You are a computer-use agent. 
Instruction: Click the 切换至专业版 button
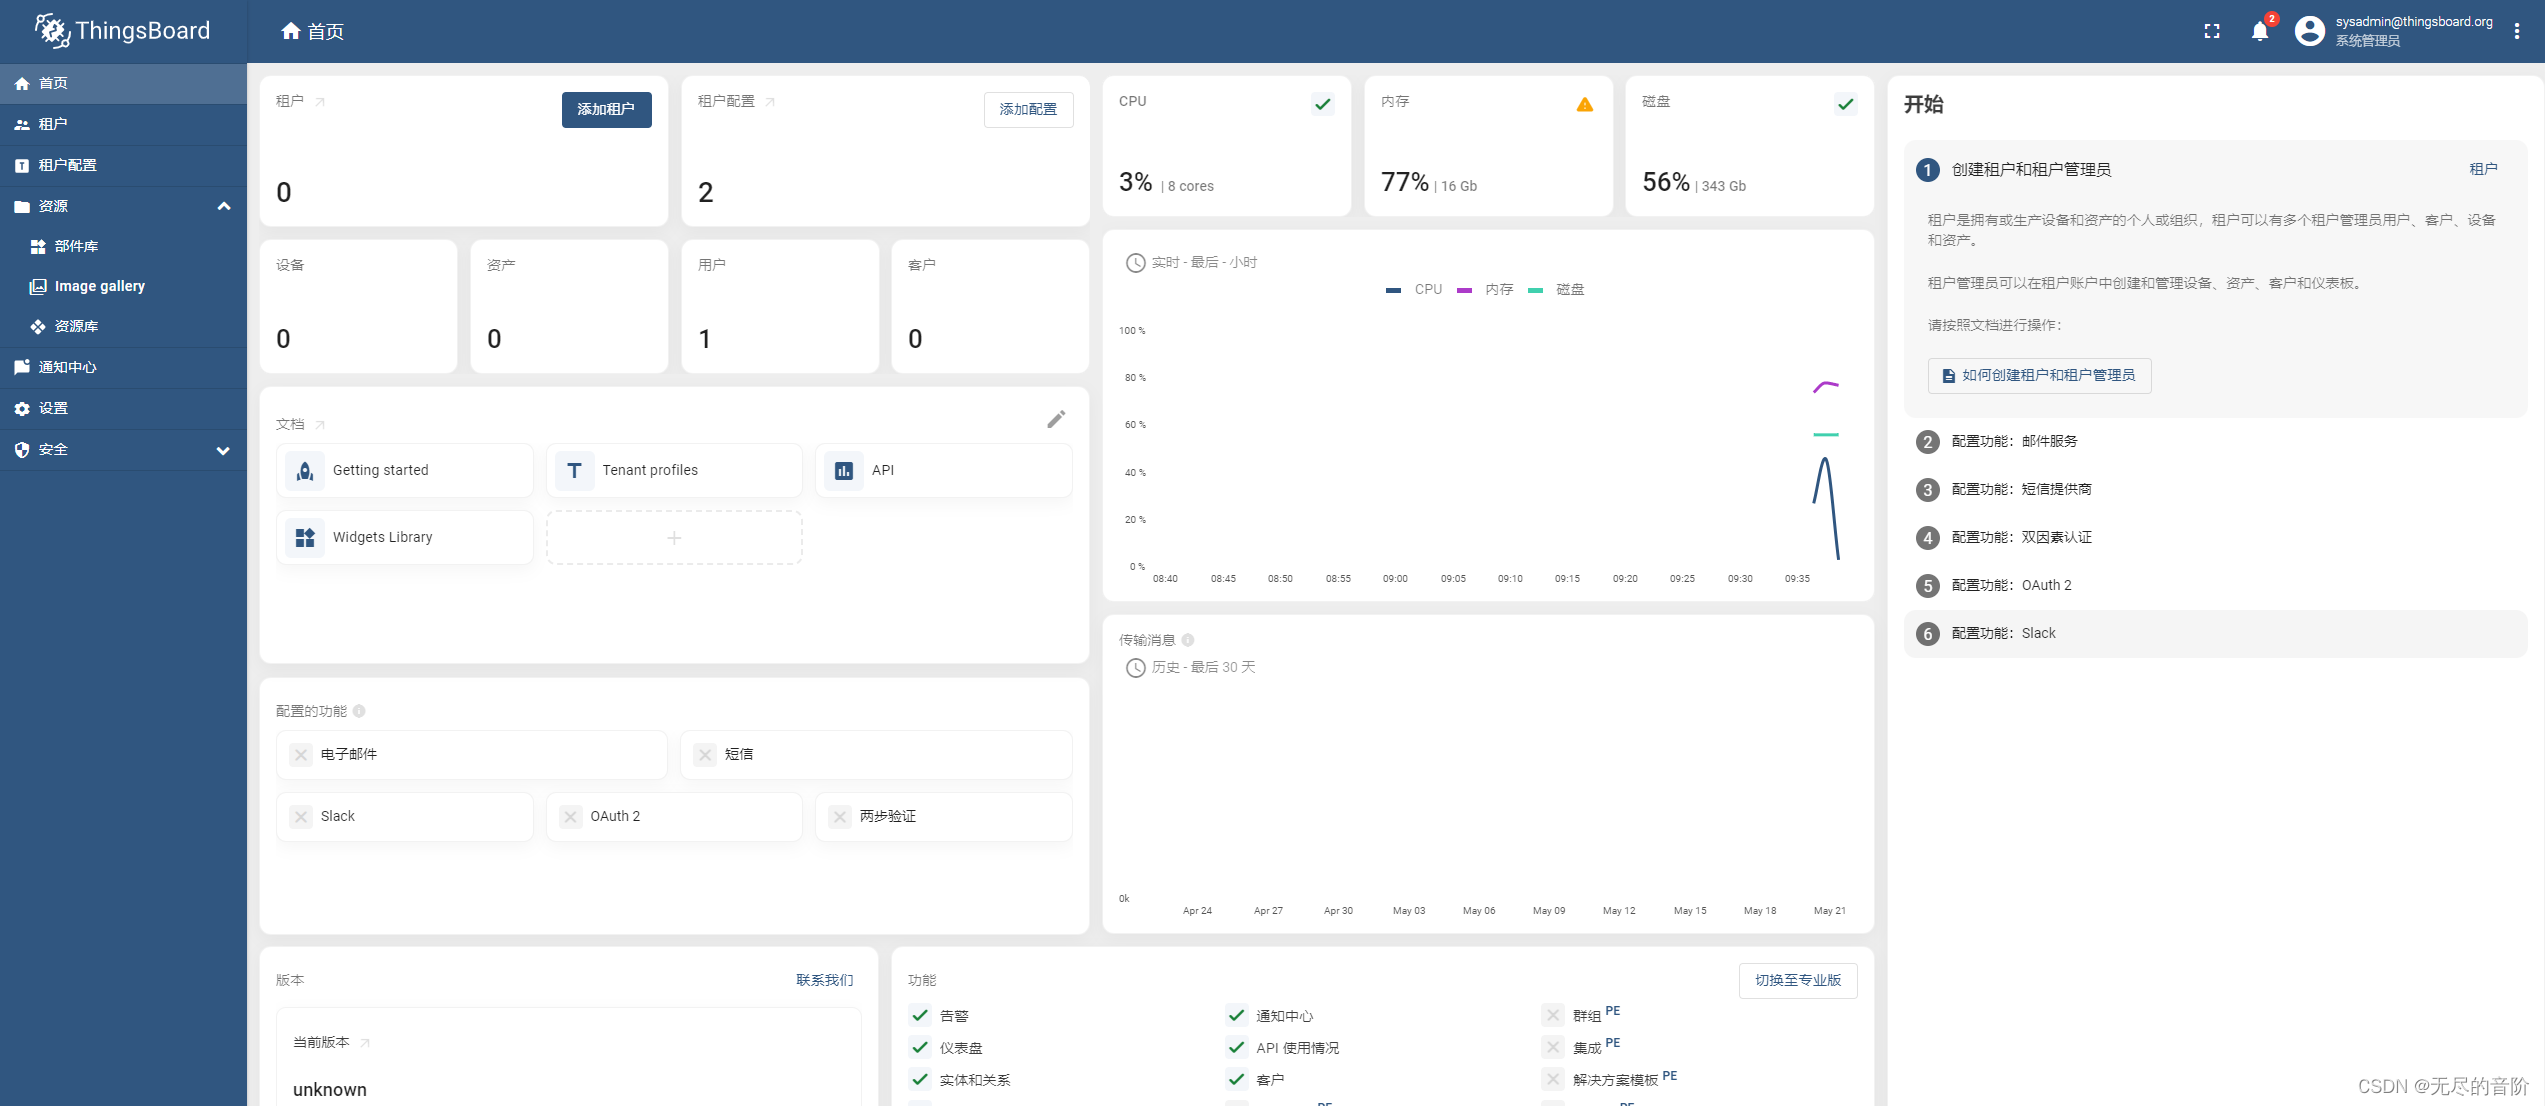coord(1797,981)
